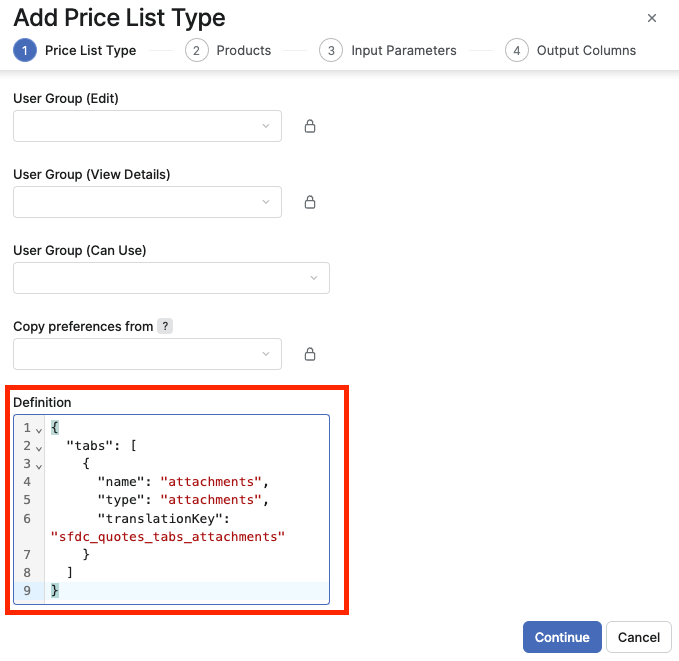Click lock icon beside User Group (Edit)

[310, 127]
